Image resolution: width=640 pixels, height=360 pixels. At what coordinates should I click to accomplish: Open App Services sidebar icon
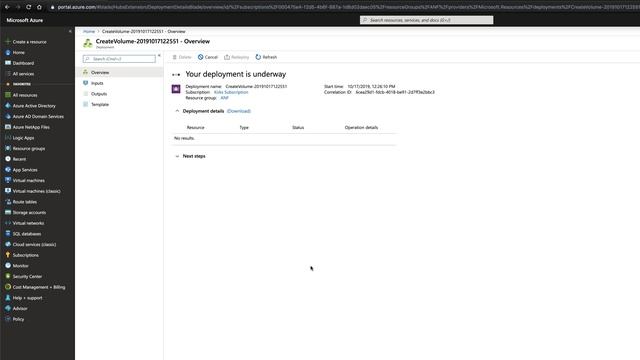(8, 169)
